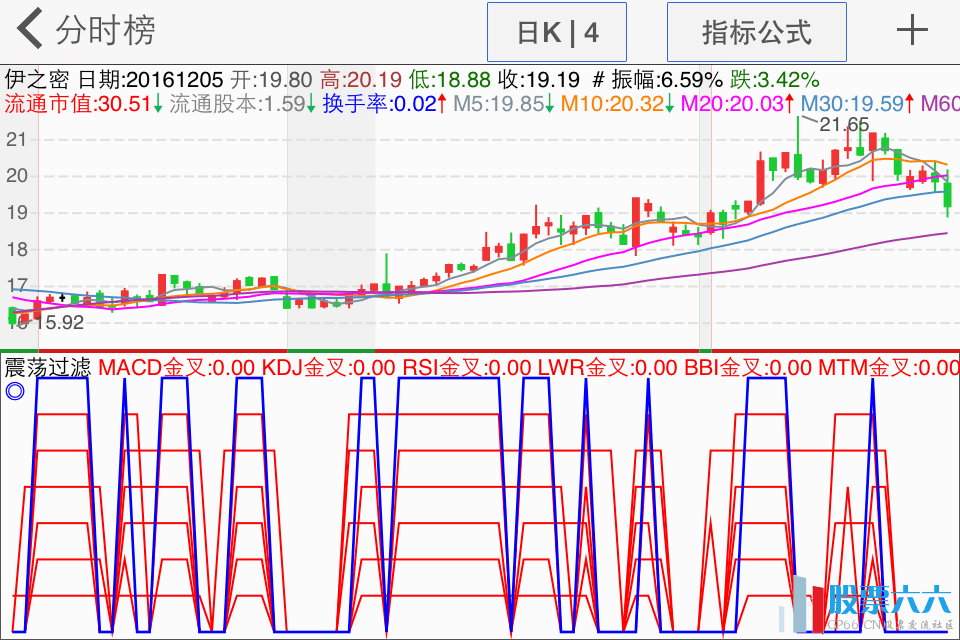
Task: Tap the small black cross marker on chart
Action: tap(63, 297)
